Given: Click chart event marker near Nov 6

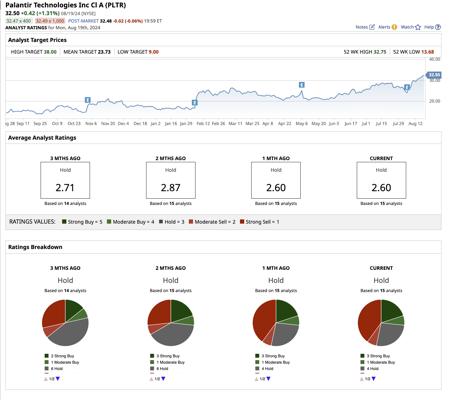Looking at the screenshot, I should [88, 100].
